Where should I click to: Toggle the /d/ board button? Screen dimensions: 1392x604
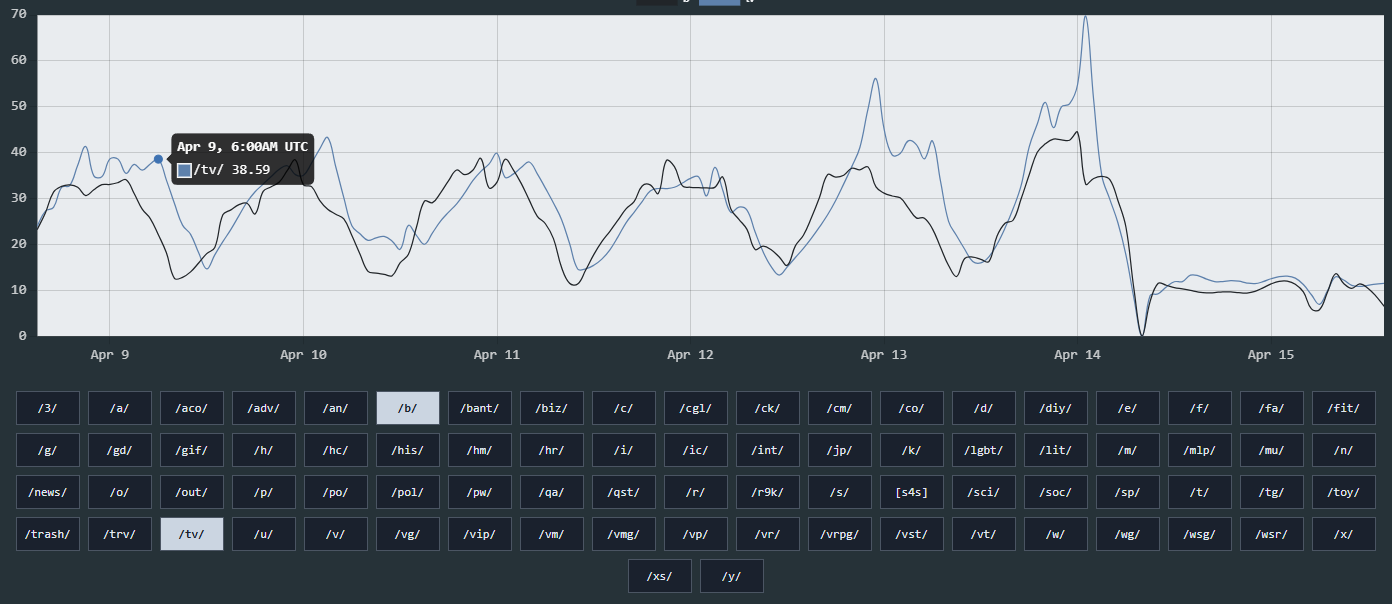coord(984,408)
